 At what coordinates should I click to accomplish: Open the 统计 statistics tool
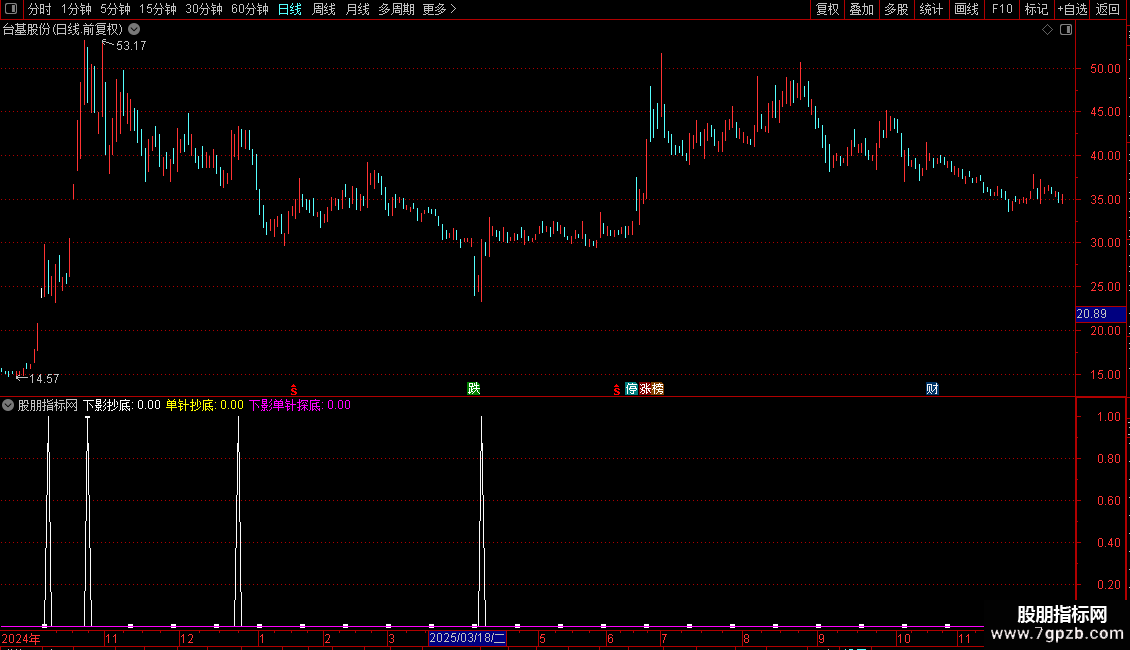(x=931, y=9)
